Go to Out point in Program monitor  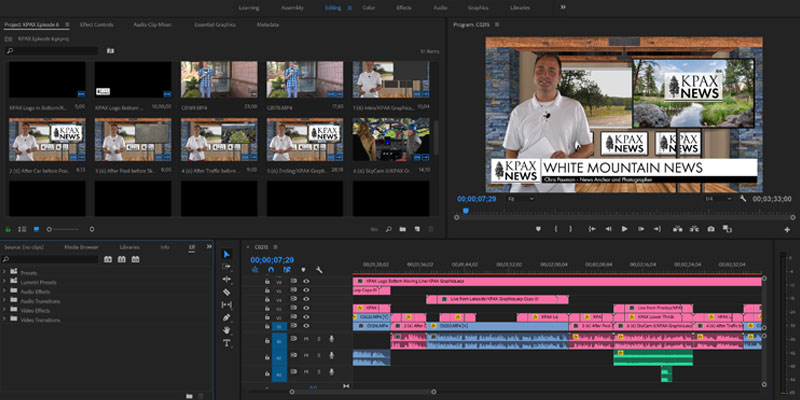[x=657, y=229]
